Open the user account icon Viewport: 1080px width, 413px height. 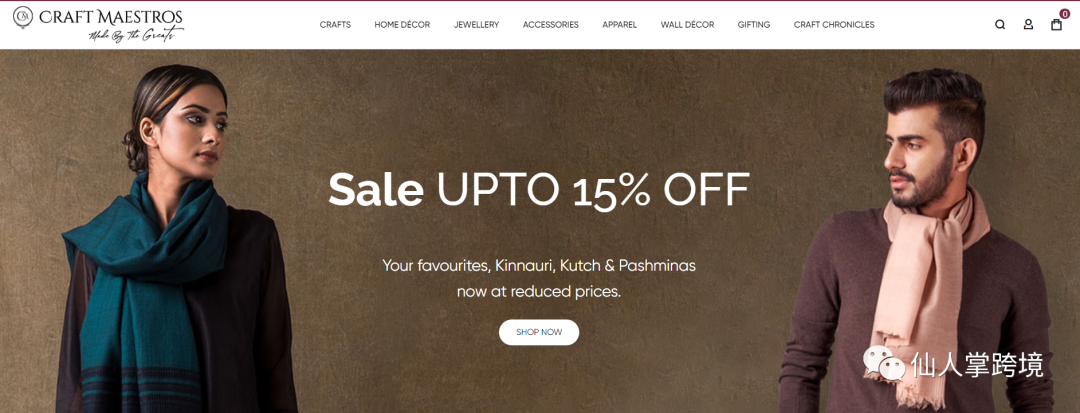[1028, 25]
